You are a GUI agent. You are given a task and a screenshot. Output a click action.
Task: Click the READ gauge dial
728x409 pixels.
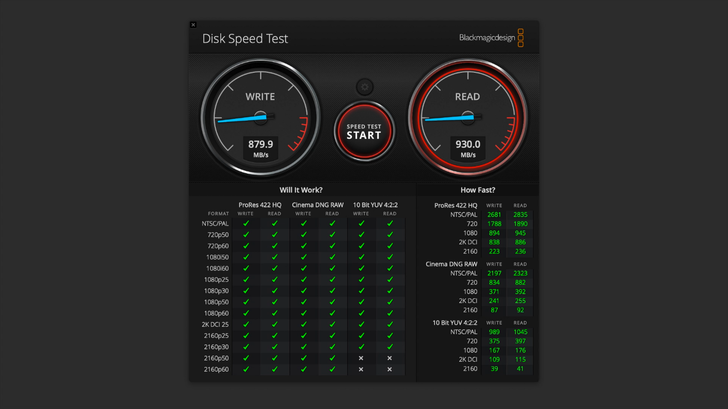(468, 117)
